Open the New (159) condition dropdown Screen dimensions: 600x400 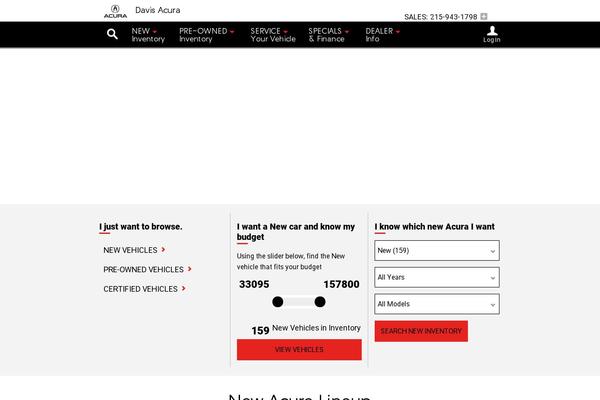tap(437, 250)
